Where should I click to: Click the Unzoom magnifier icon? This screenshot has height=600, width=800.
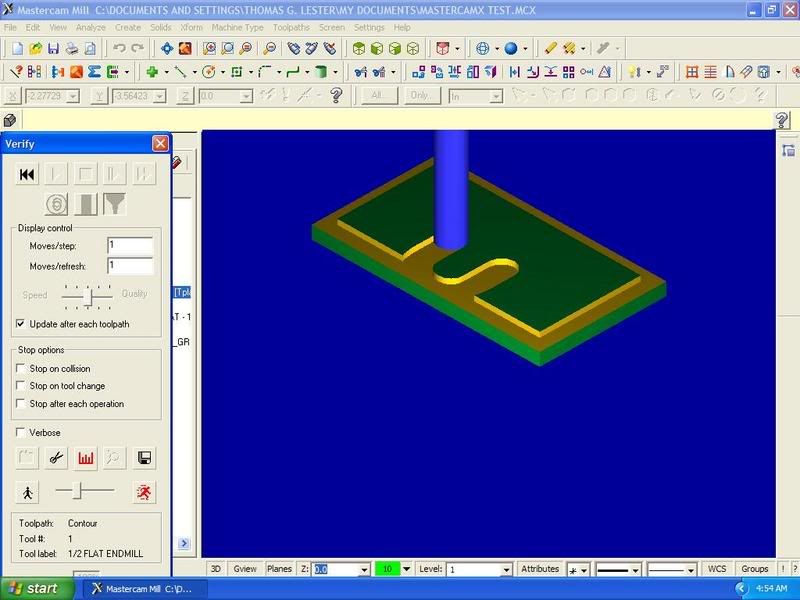pos(269,48)
